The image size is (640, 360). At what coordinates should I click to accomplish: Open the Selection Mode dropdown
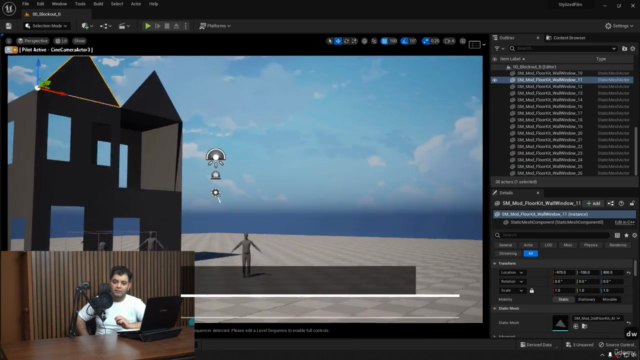(x=46, y=26)
